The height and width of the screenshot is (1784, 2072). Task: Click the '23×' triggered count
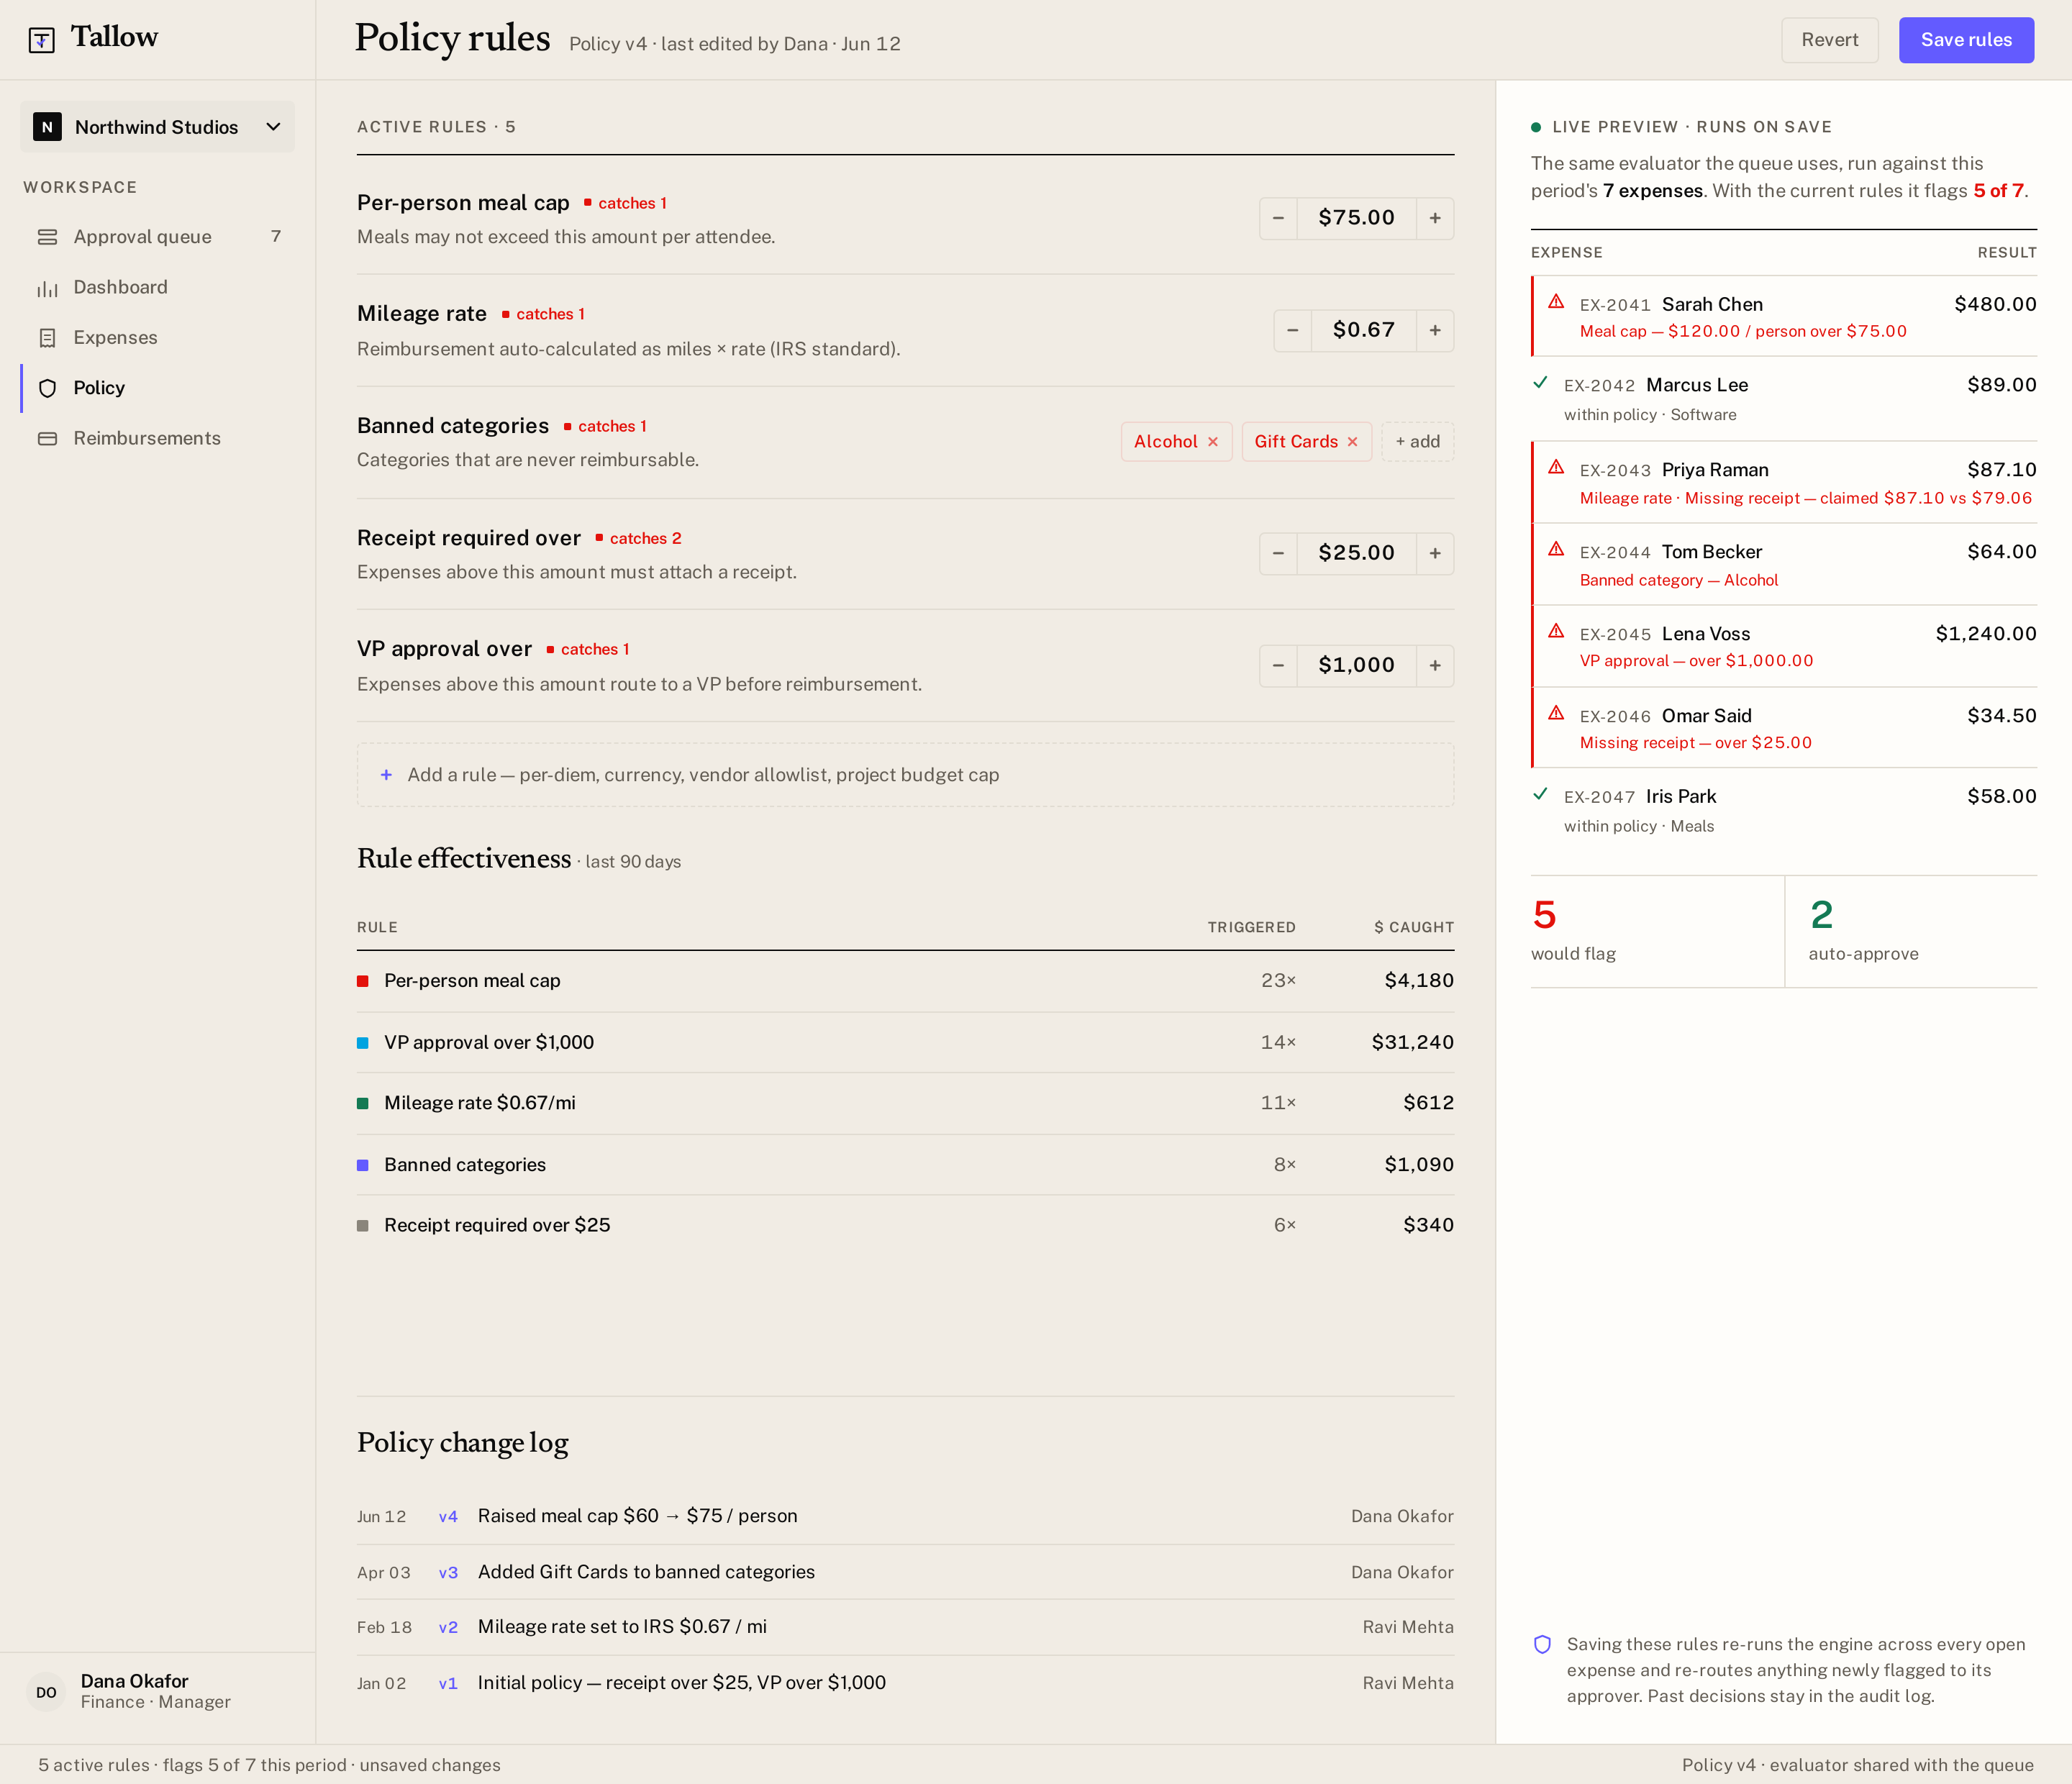pos(1278,981)
